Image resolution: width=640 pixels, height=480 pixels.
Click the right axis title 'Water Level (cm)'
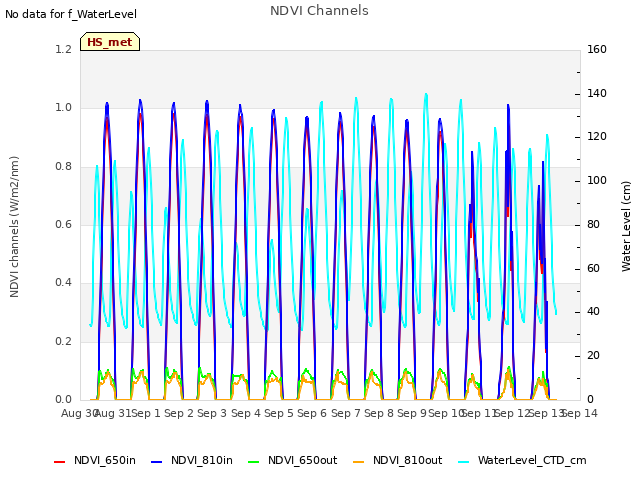coord(626,227)
